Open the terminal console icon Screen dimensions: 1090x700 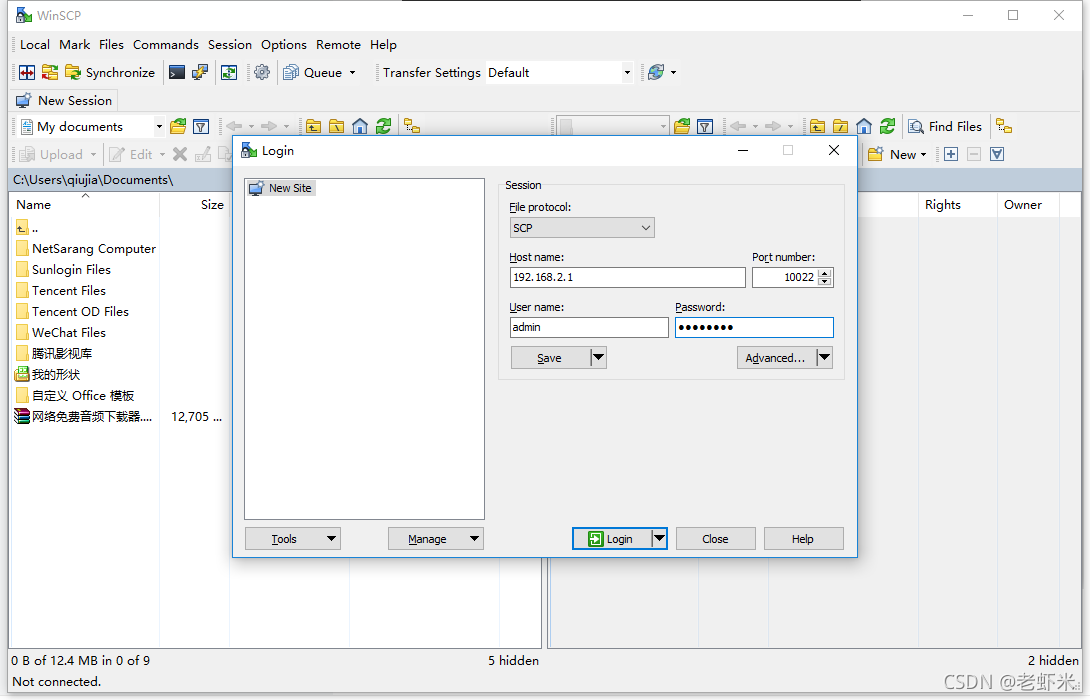tap(177, 72)
